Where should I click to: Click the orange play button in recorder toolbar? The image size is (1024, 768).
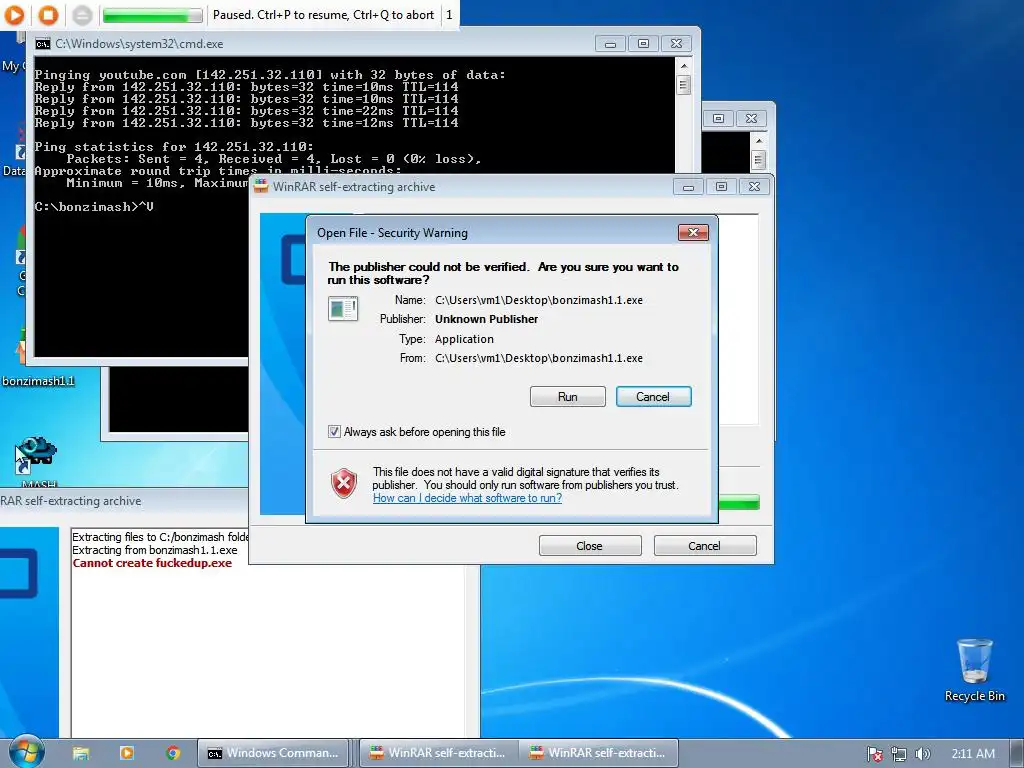coord(14,14)
